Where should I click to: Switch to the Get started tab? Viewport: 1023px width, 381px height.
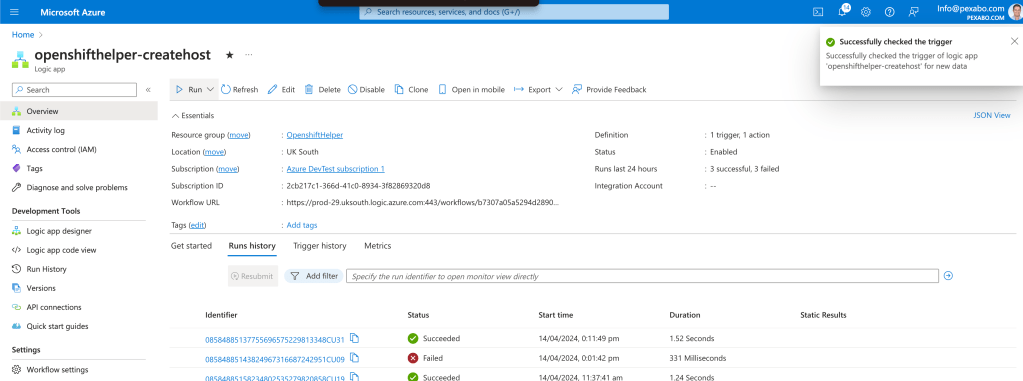pyautogui.click(x=191, y=246)
